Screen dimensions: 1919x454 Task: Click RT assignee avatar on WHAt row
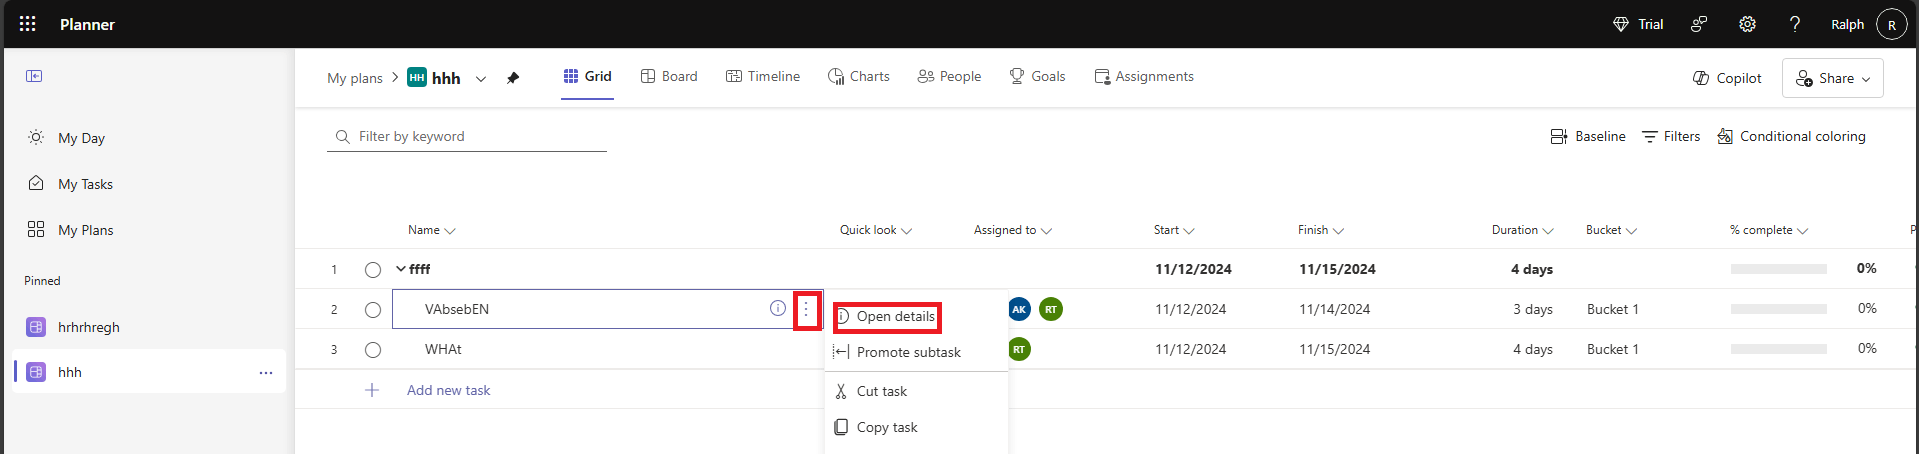(1019, 349)
